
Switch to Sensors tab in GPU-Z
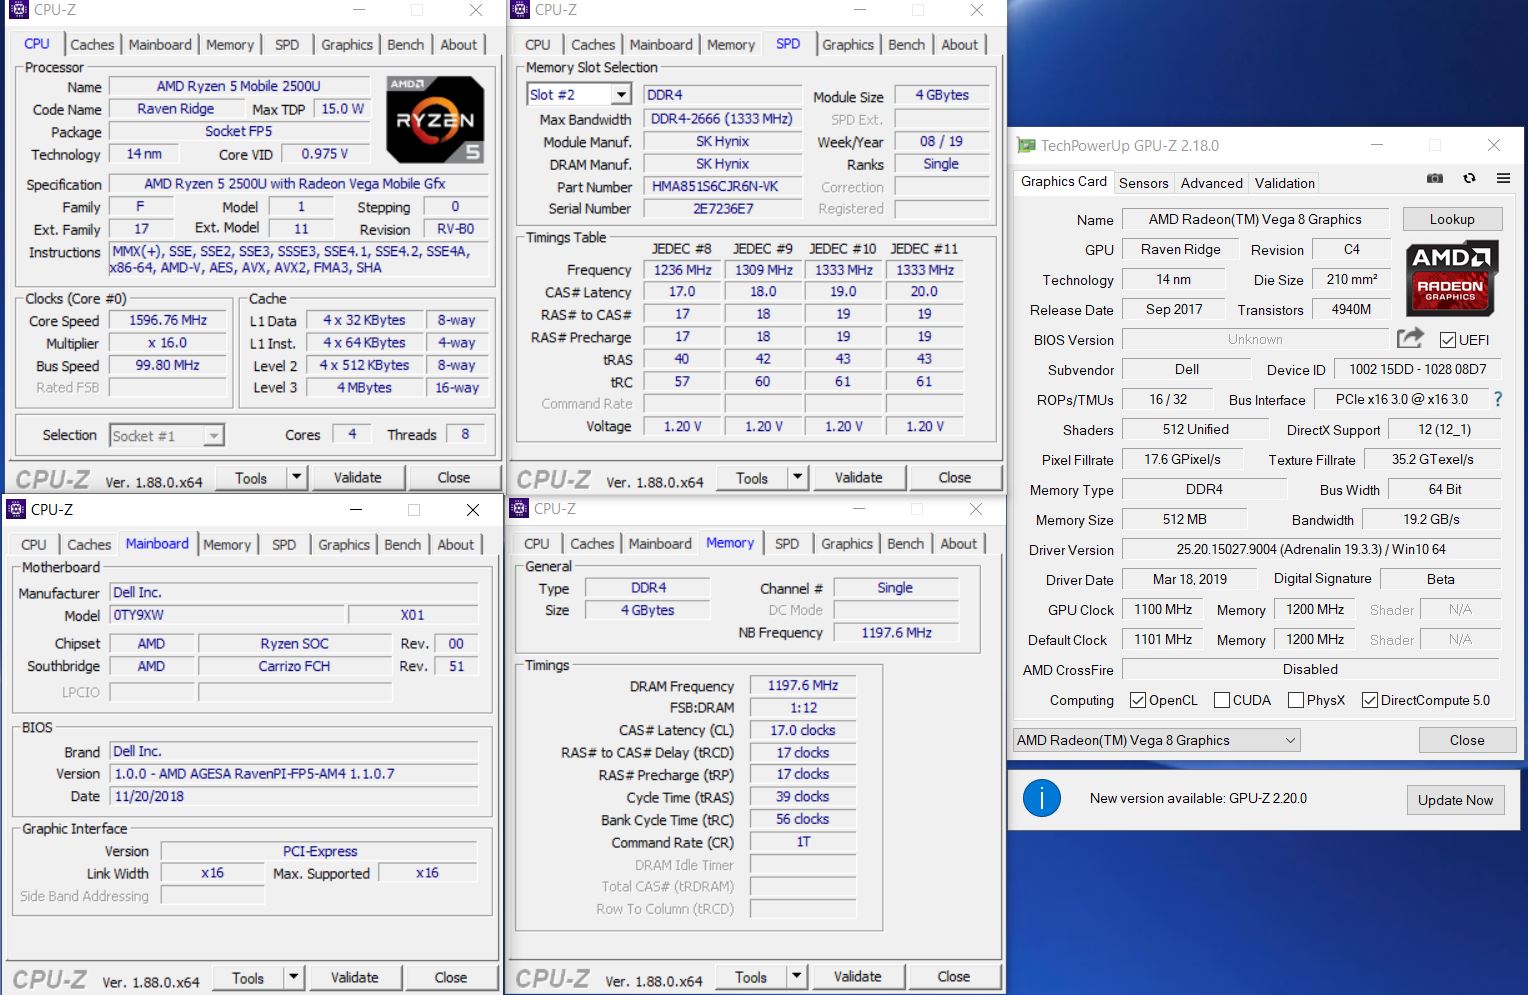1143,183
